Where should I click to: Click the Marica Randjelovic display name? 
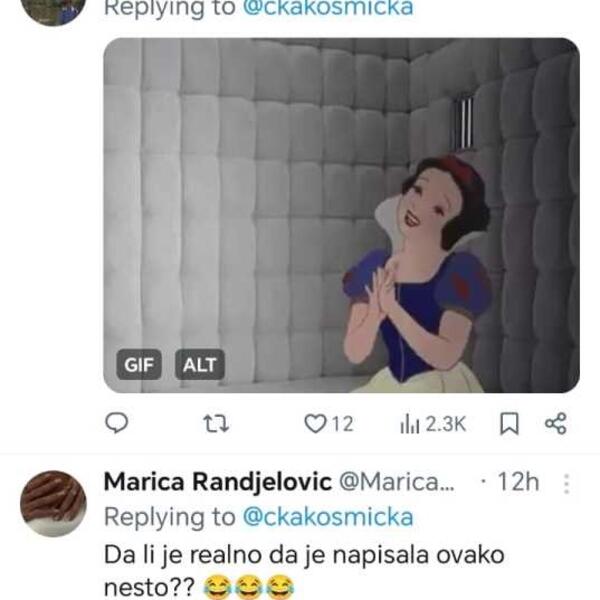point(218,483)
